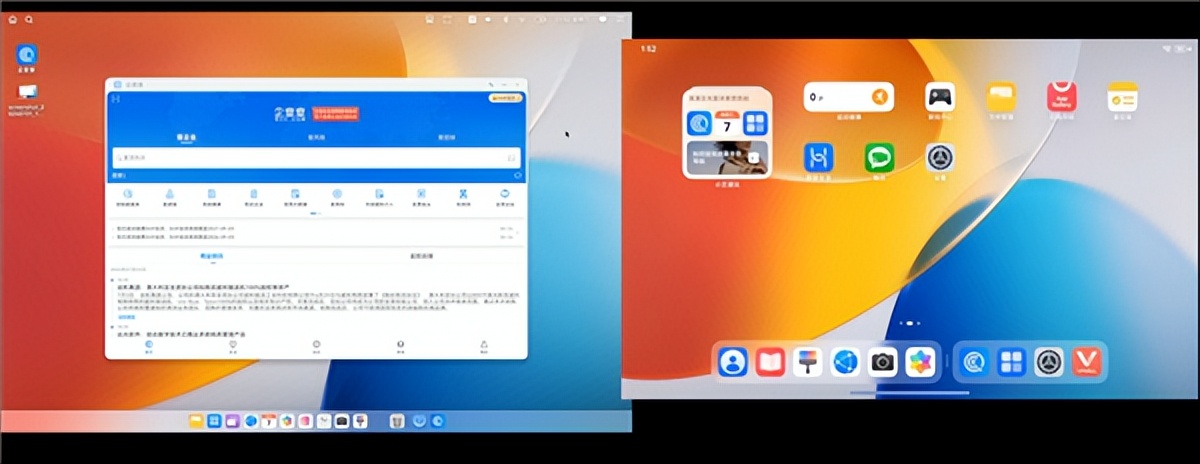Open the green messaging app on tablet

coord(879,157)
